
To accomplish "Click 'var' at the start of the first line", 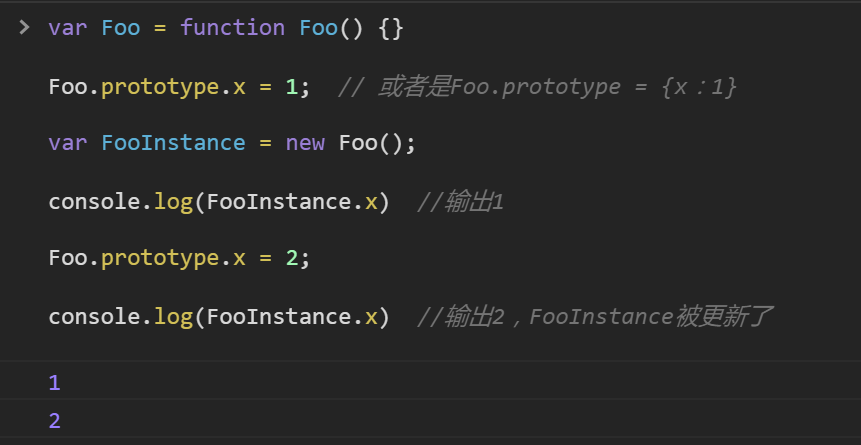I will pos(68,28).
